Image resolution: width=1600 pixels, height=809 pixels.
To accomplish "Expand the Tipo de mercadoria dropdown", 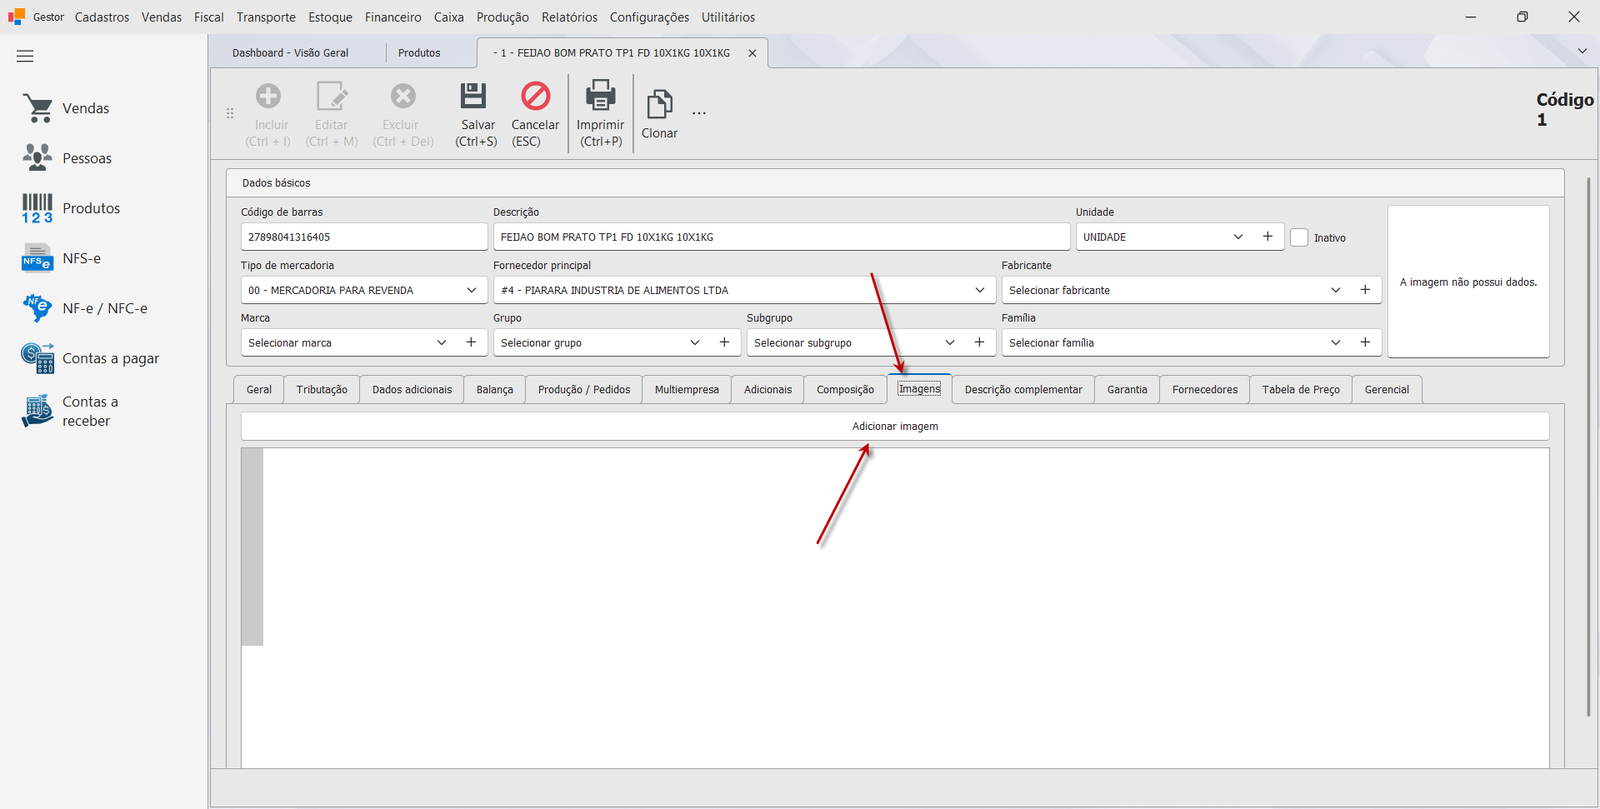I will click(472, 290).
